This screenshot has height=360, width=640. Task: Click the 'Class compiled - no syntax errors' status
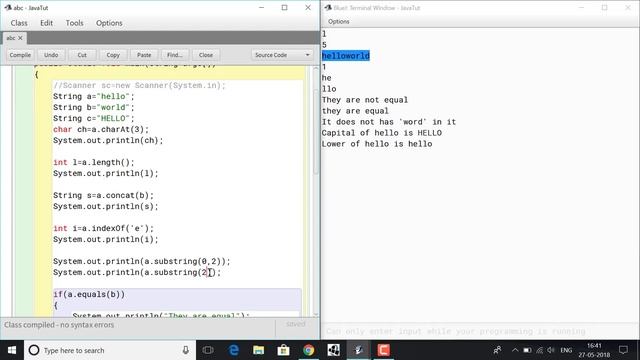pyautogui.click(x=59, y=325)
